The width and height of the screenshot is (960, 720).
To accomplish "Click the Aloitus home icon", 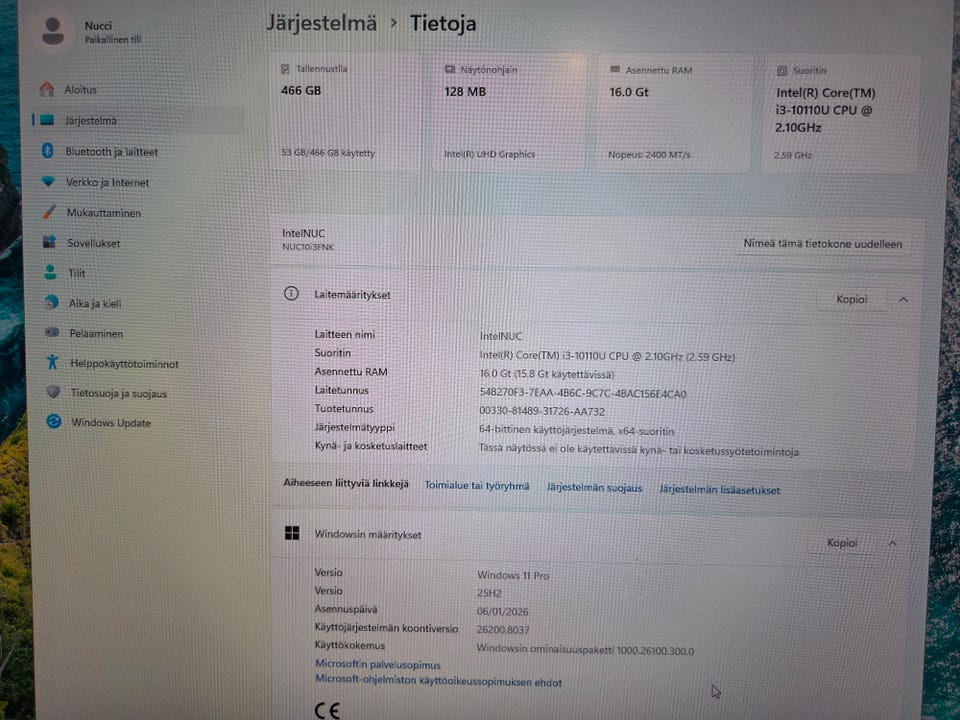I will 47,89.
